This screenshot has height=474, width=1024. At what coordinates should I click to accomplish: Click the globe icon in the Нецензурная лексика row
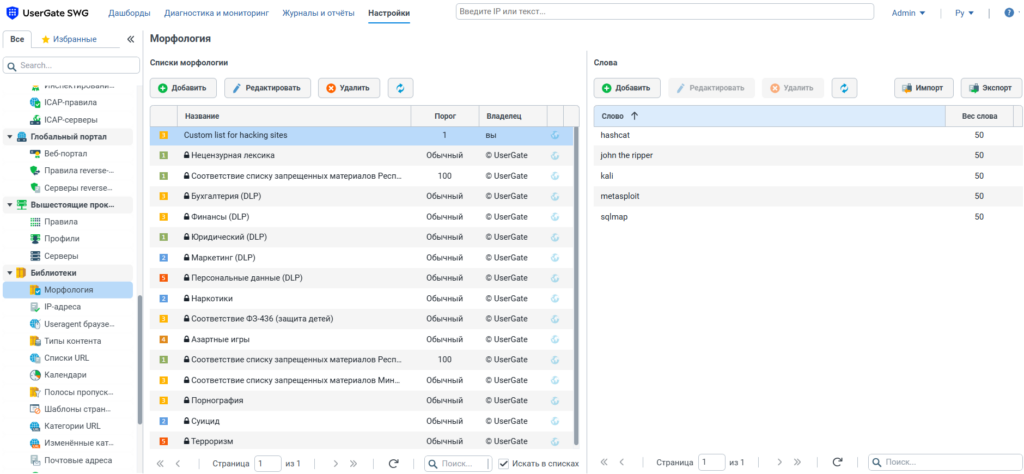coord(555,155)
